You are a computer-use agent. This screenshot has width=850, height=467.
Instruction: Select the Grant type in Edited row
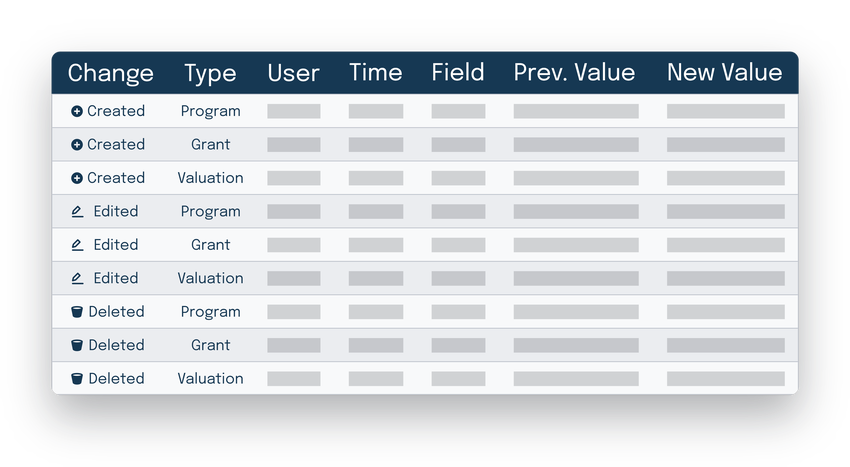(x=210, y=245)
